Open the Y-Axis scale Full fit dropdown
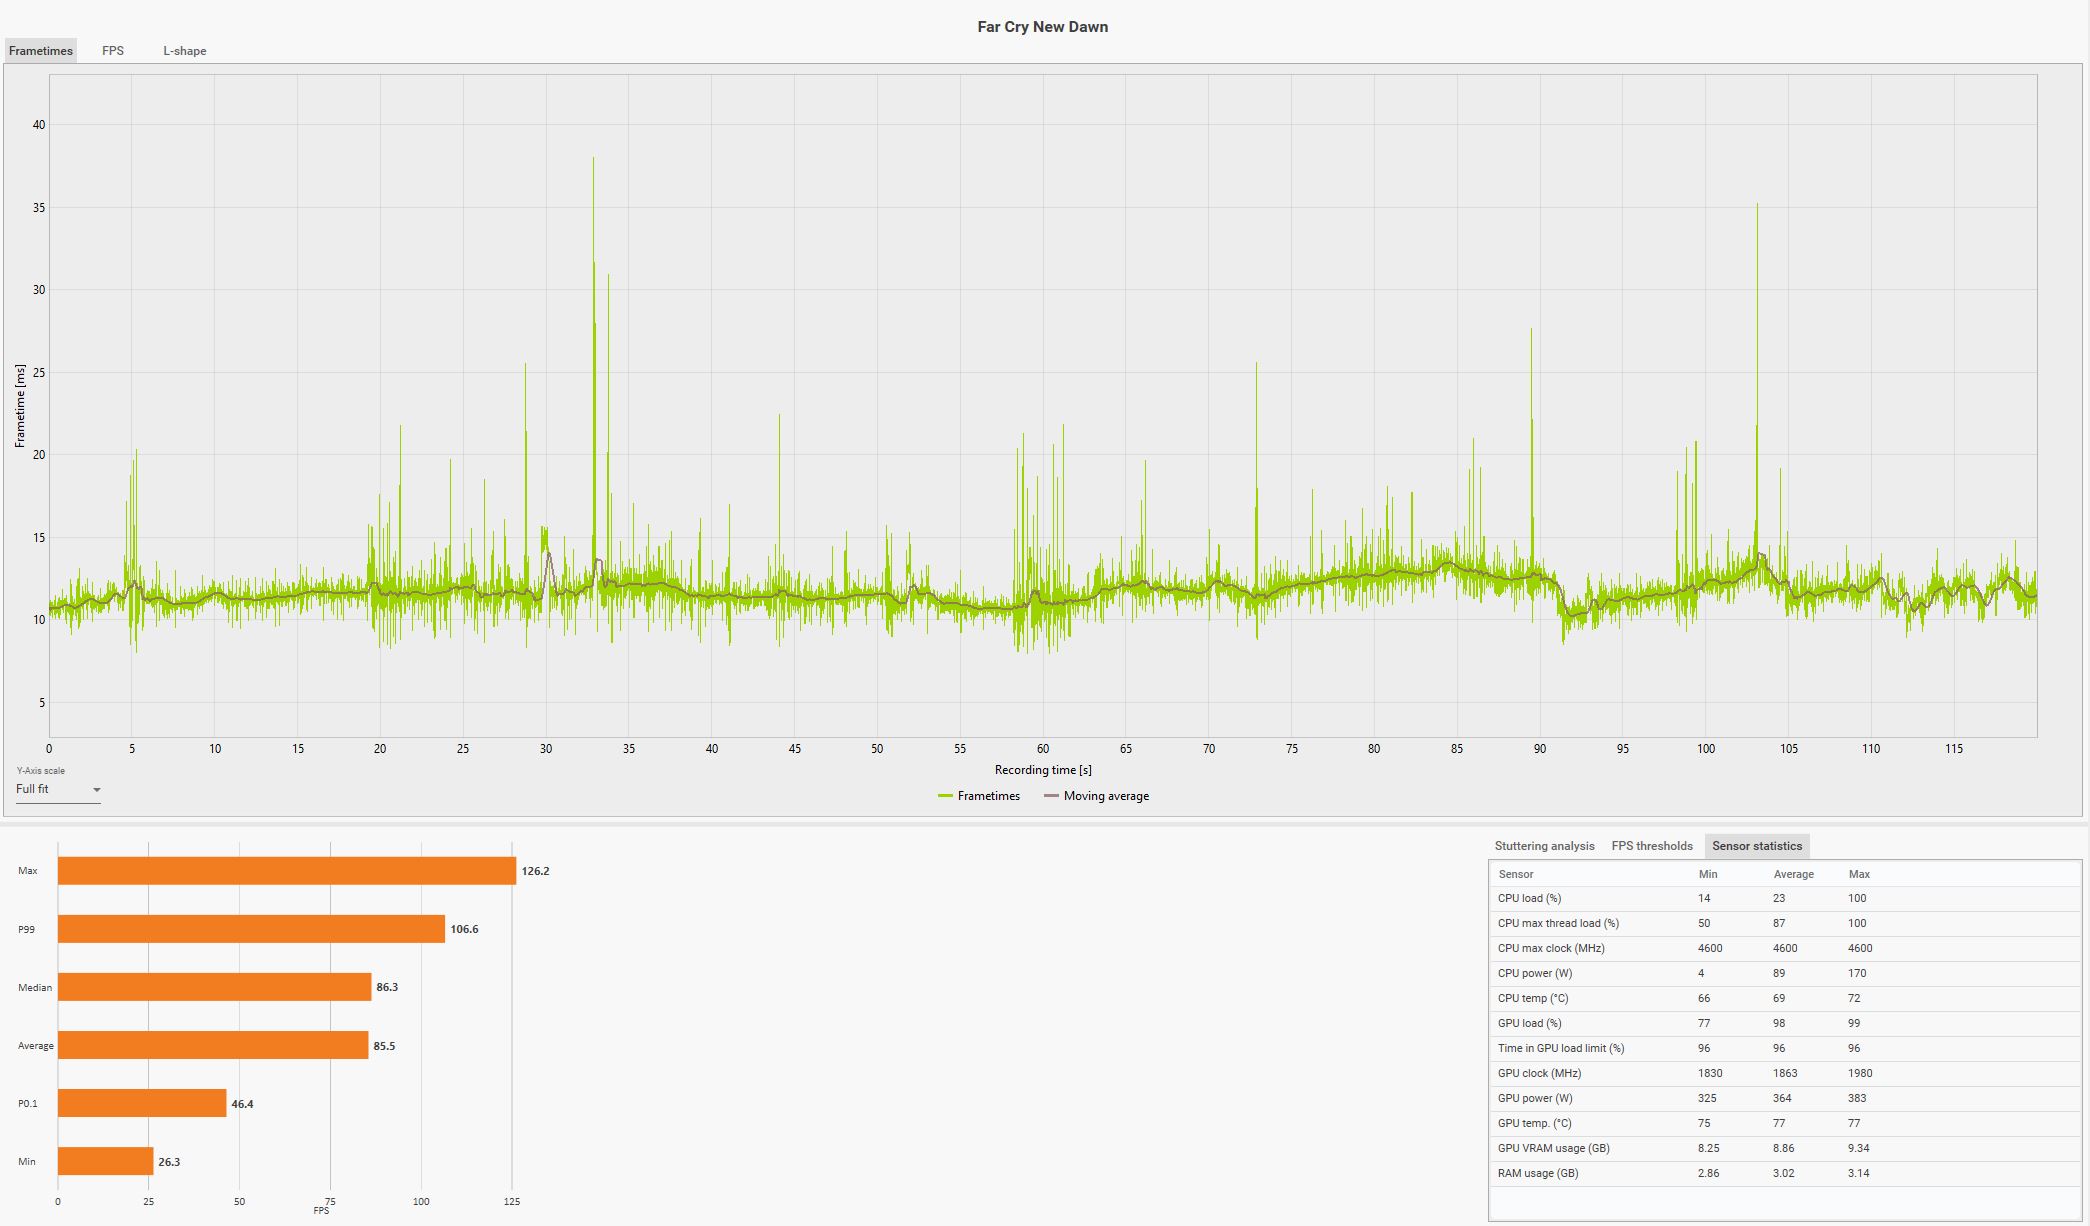 tap(58, 790)
